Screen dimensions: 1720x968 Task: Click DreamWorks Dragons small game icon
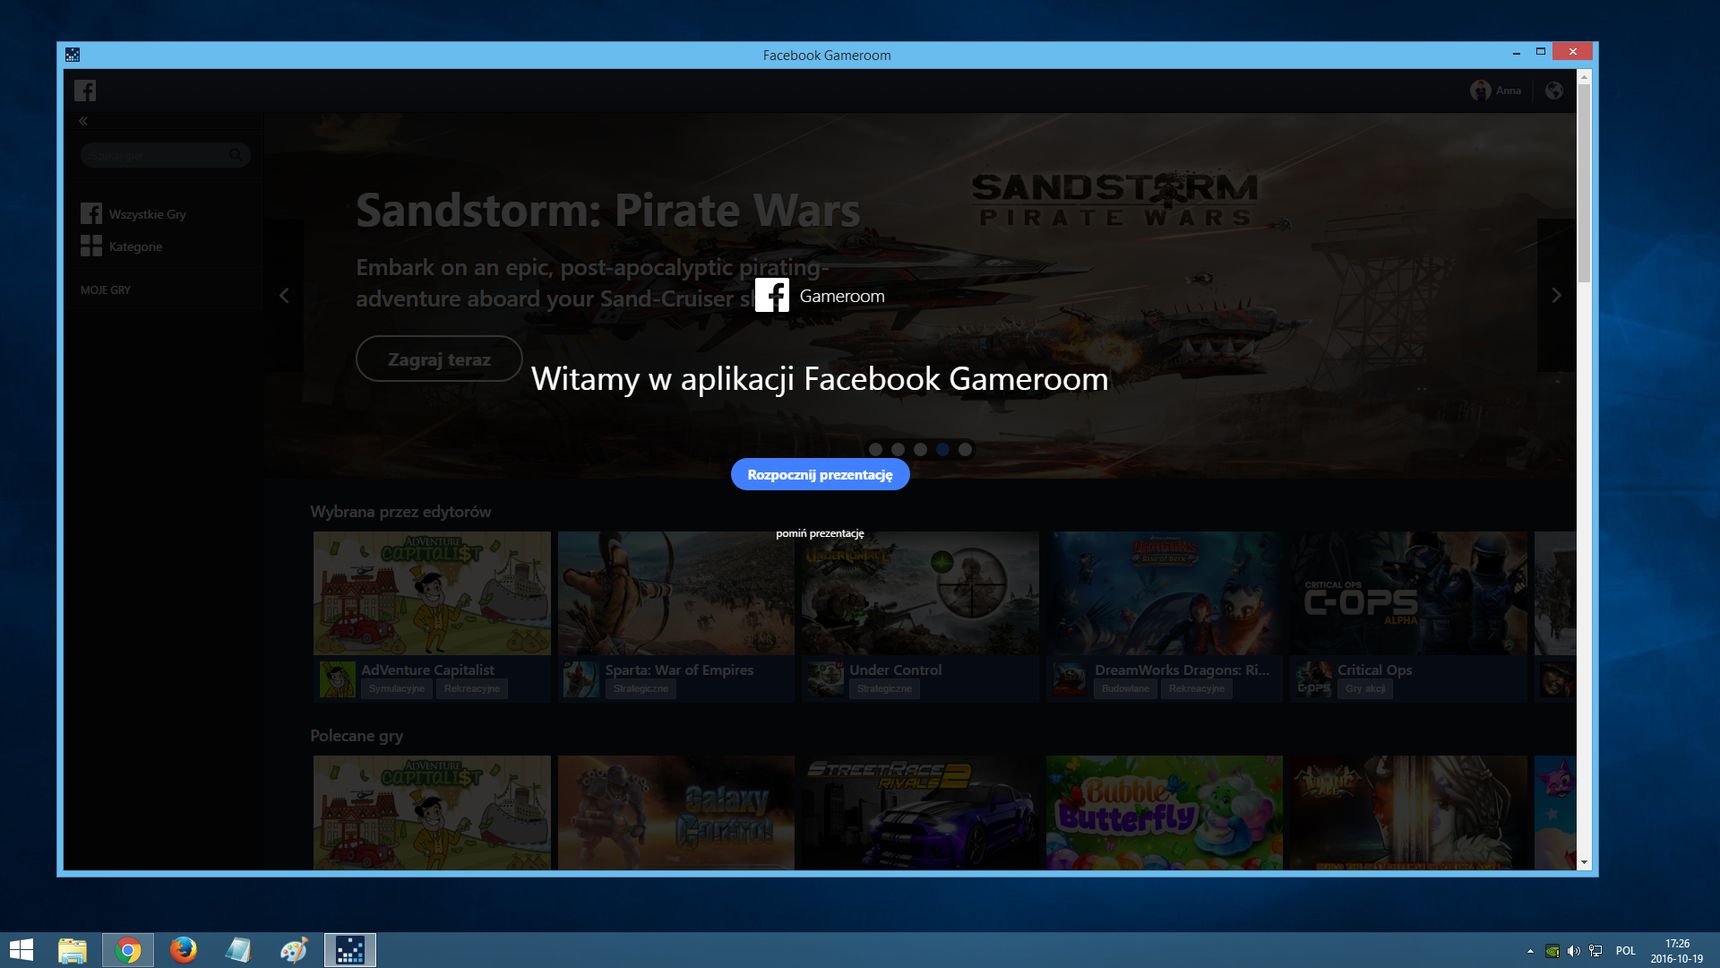[1070, 679]
